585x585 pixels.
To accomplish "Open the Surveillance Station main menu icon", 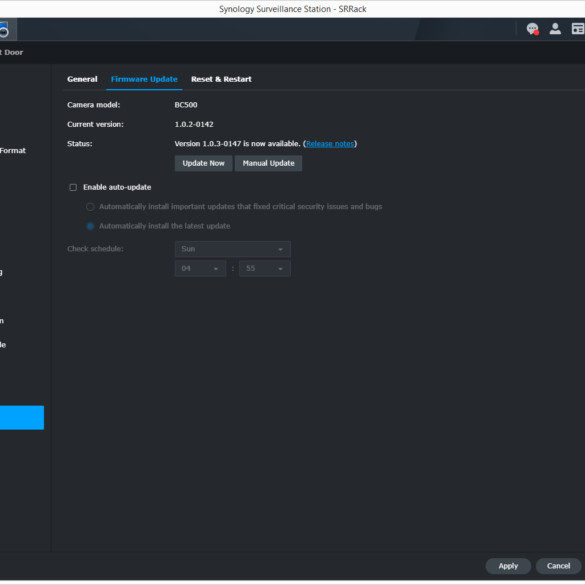I will (4, 29).
